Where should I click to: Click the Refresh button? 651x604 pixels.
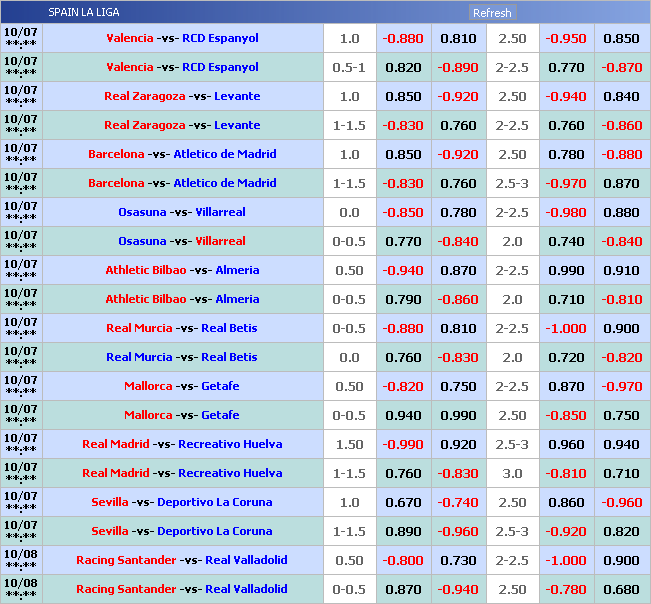click(492, 13)
